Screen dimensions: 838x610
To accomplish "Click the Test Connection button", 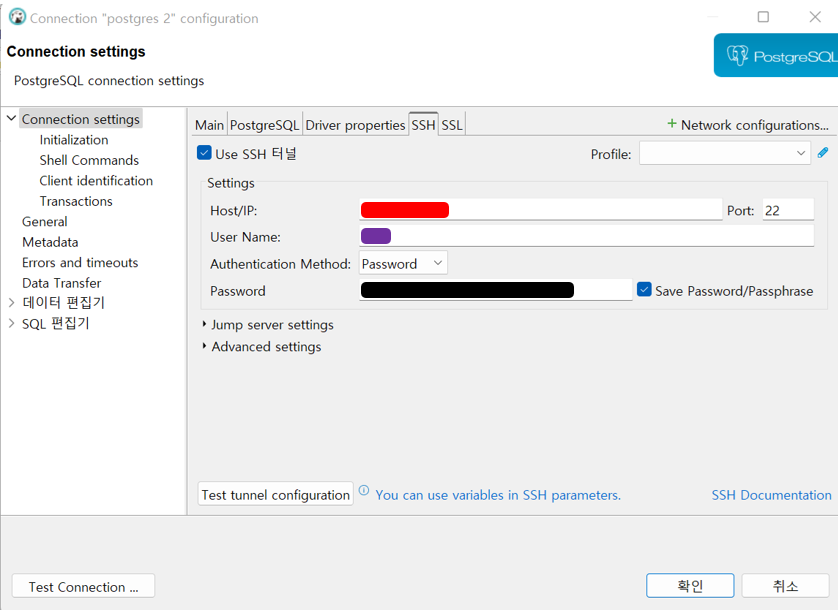I will 83,586.
